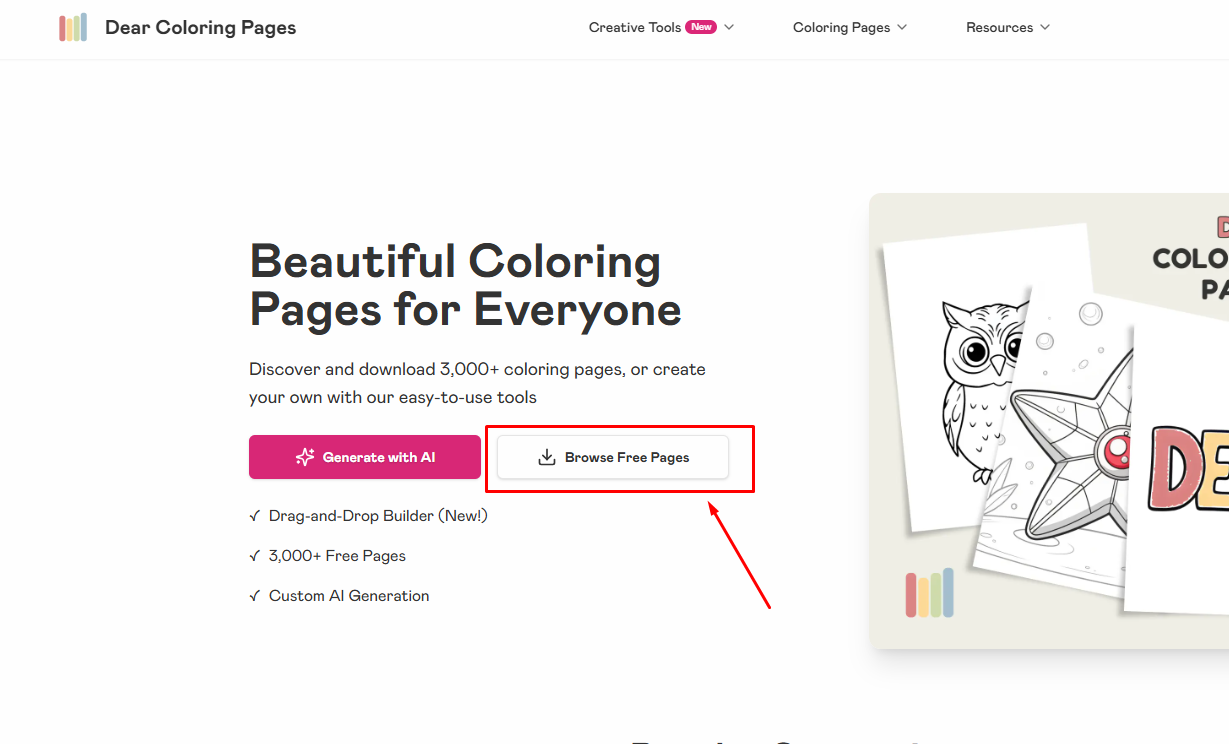Click the color bars logo in the preview card
Image resolution: width=1229 pixels, height=744 pixels.
click(929, 594)
